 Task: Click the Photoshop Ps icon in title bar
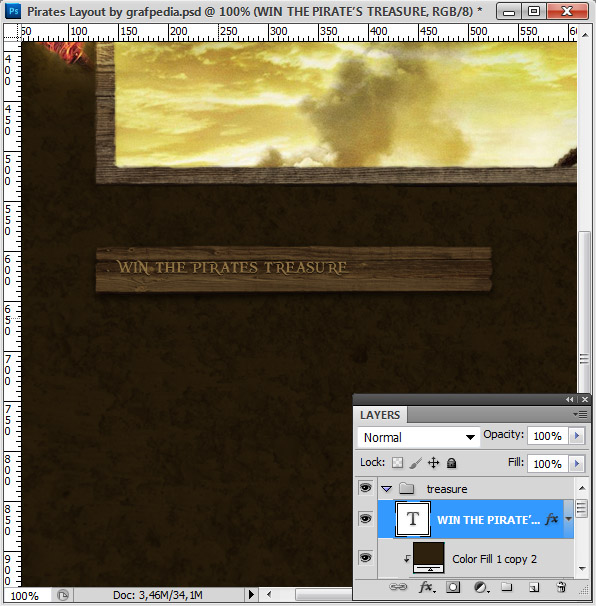pos(13,11)
